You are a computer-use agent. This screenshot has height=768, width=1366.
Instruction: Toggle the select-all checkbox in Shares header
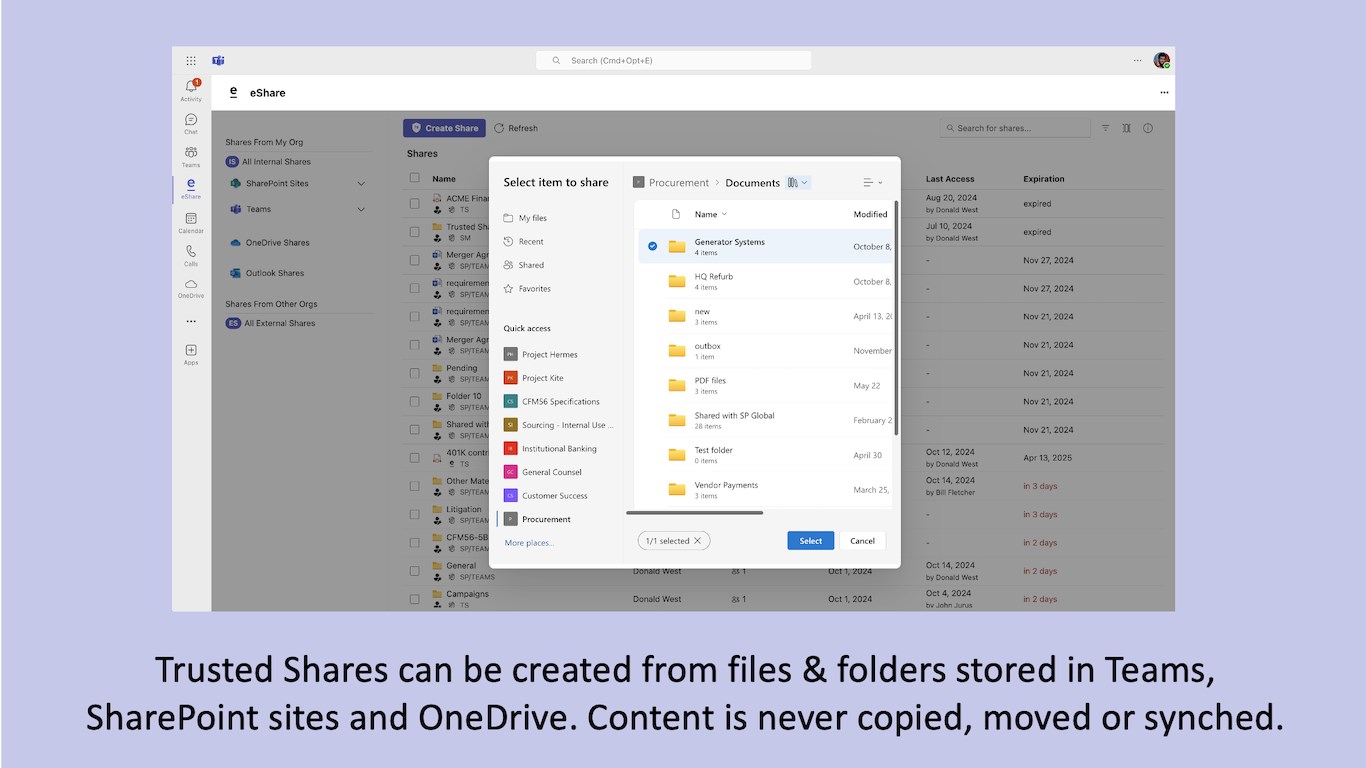pos(414,179)
